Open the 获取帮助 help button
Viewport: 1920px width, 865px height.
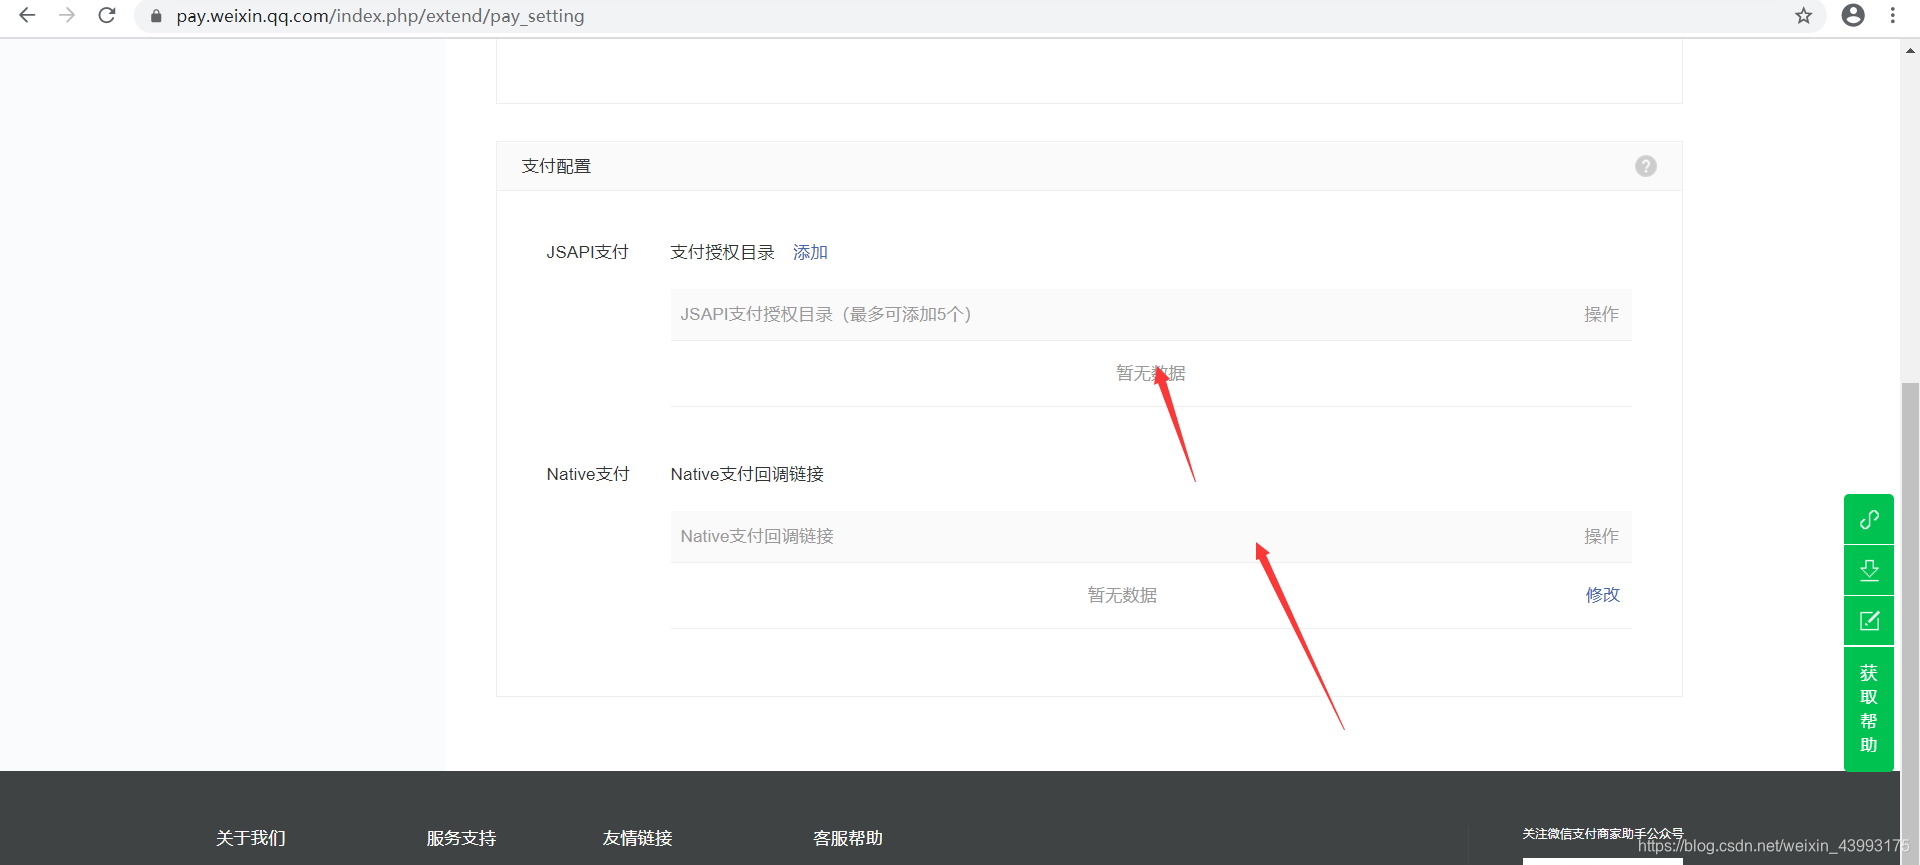click(1869, 709)
